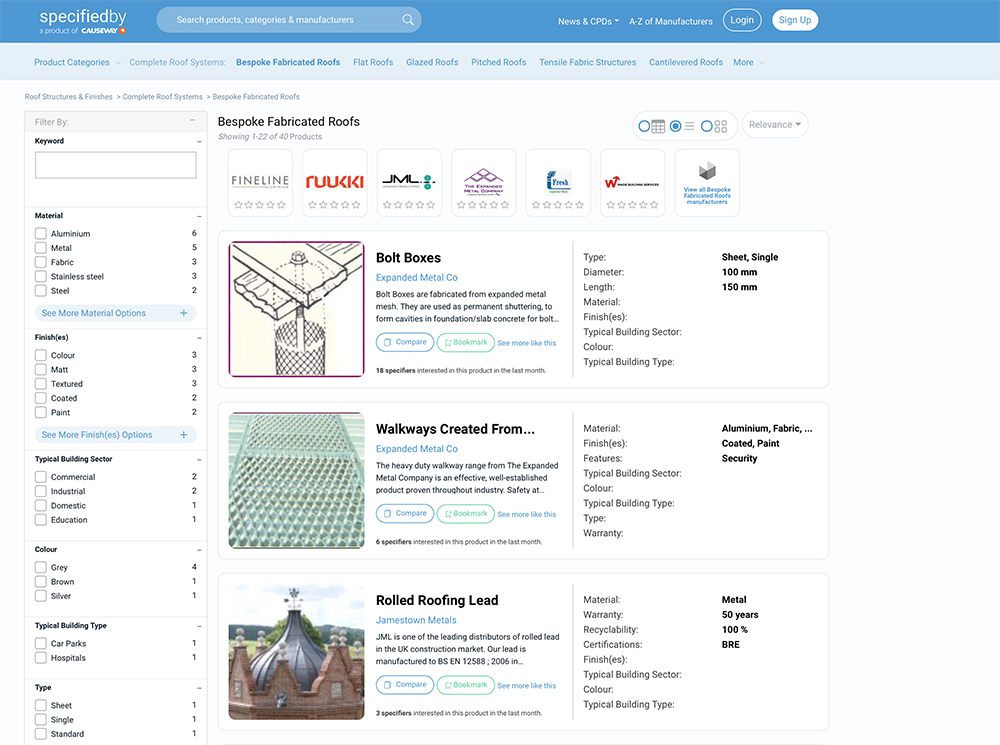The width and height of the screenshot is (1000, 745).
Task: Switch to table view layout
Action: (x=652, y=126)
